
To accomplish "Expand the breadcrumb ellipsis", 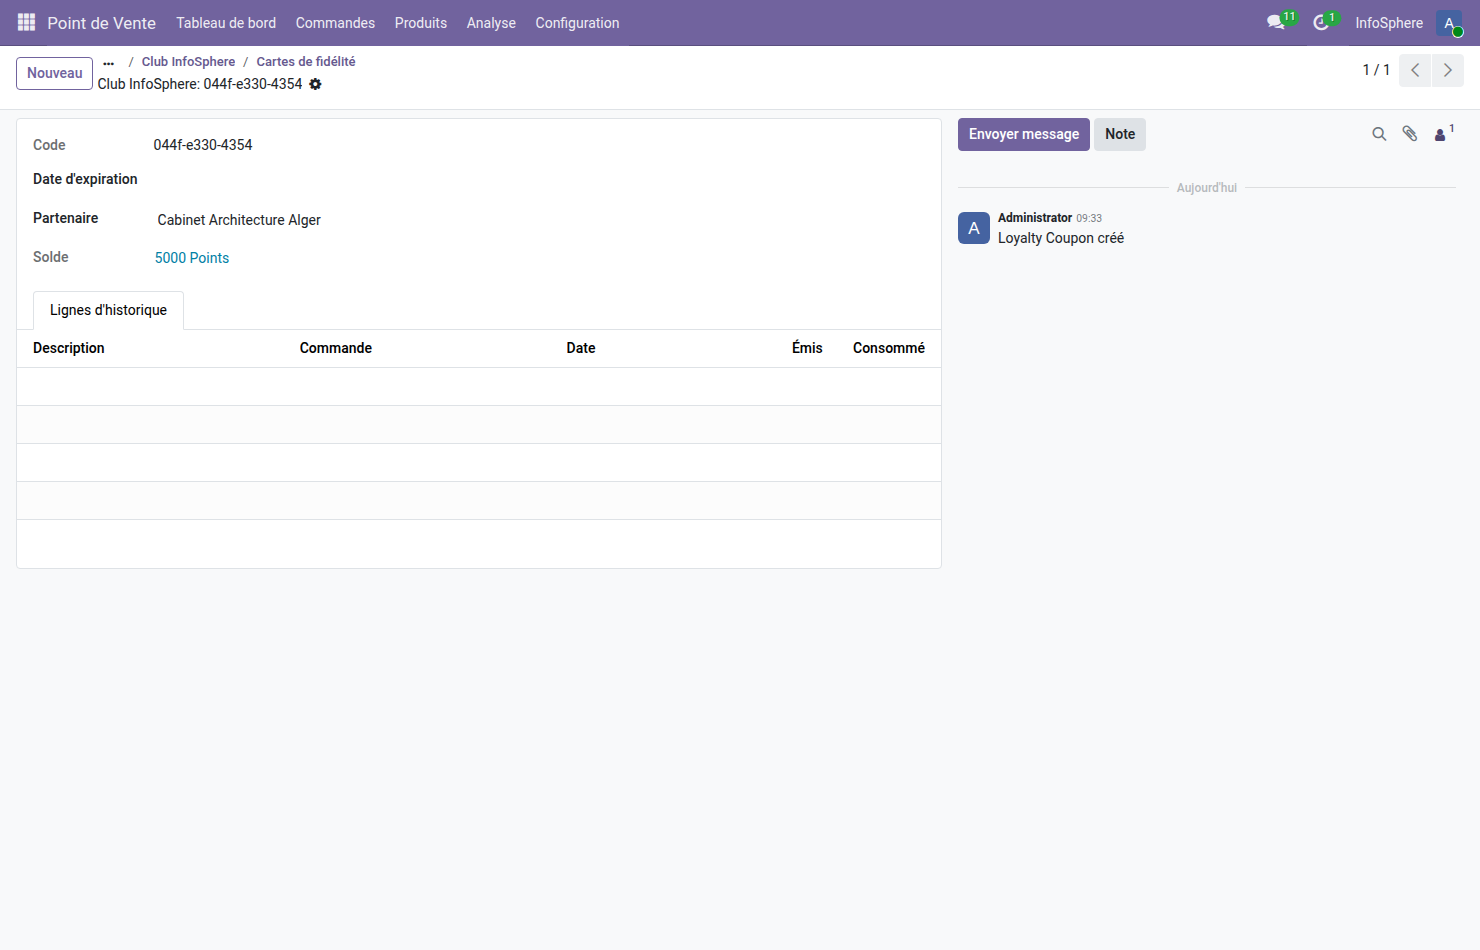I will tap(109, 62).
